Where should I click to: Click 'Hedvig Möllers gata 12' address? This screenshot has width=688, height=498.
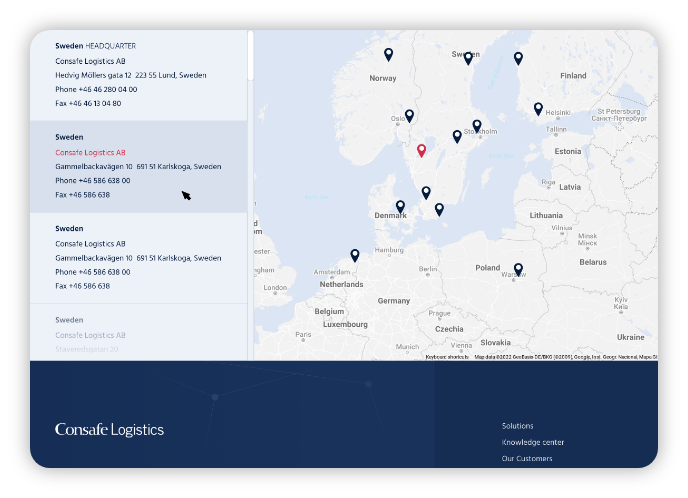[x=93, y=75]
